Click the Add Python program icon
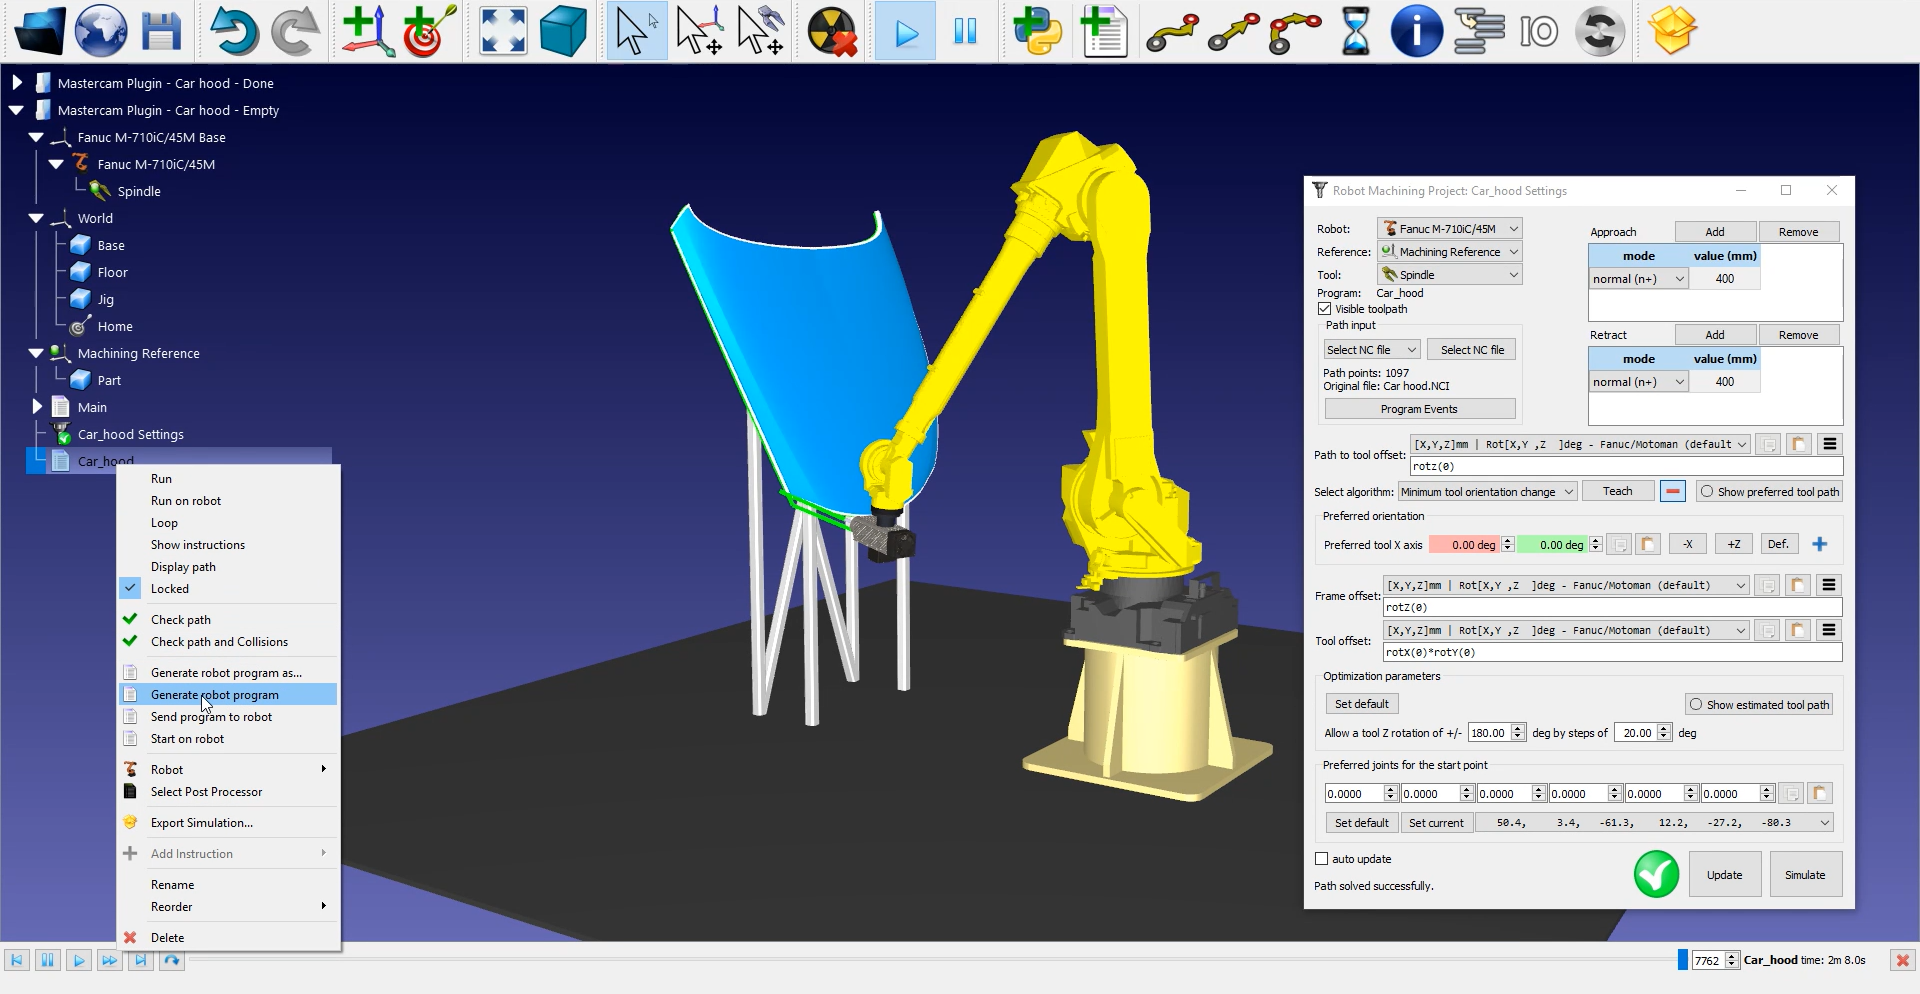Screen dimensions: 1920x994 pyautogui.click(x=1037, y=32)
